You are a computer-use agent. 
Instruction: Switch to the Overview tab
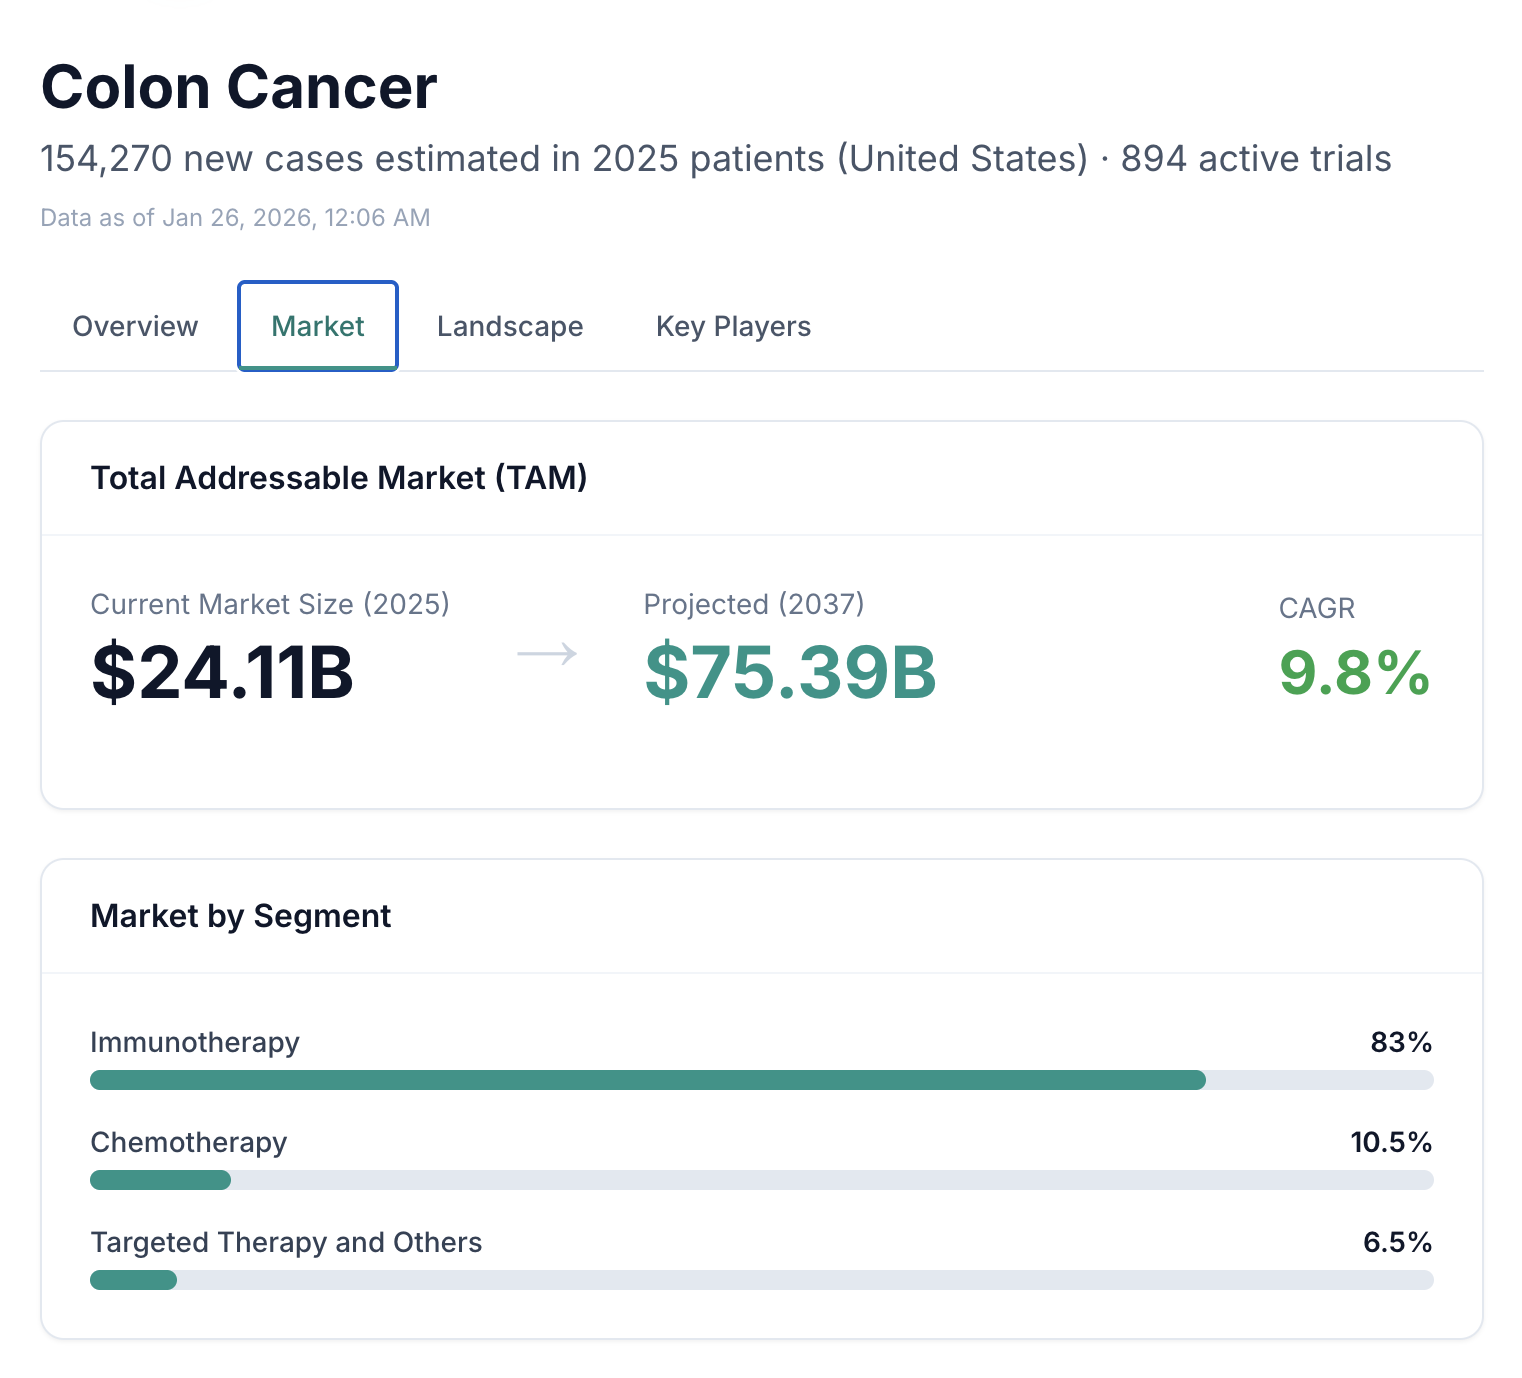point(135,325)
